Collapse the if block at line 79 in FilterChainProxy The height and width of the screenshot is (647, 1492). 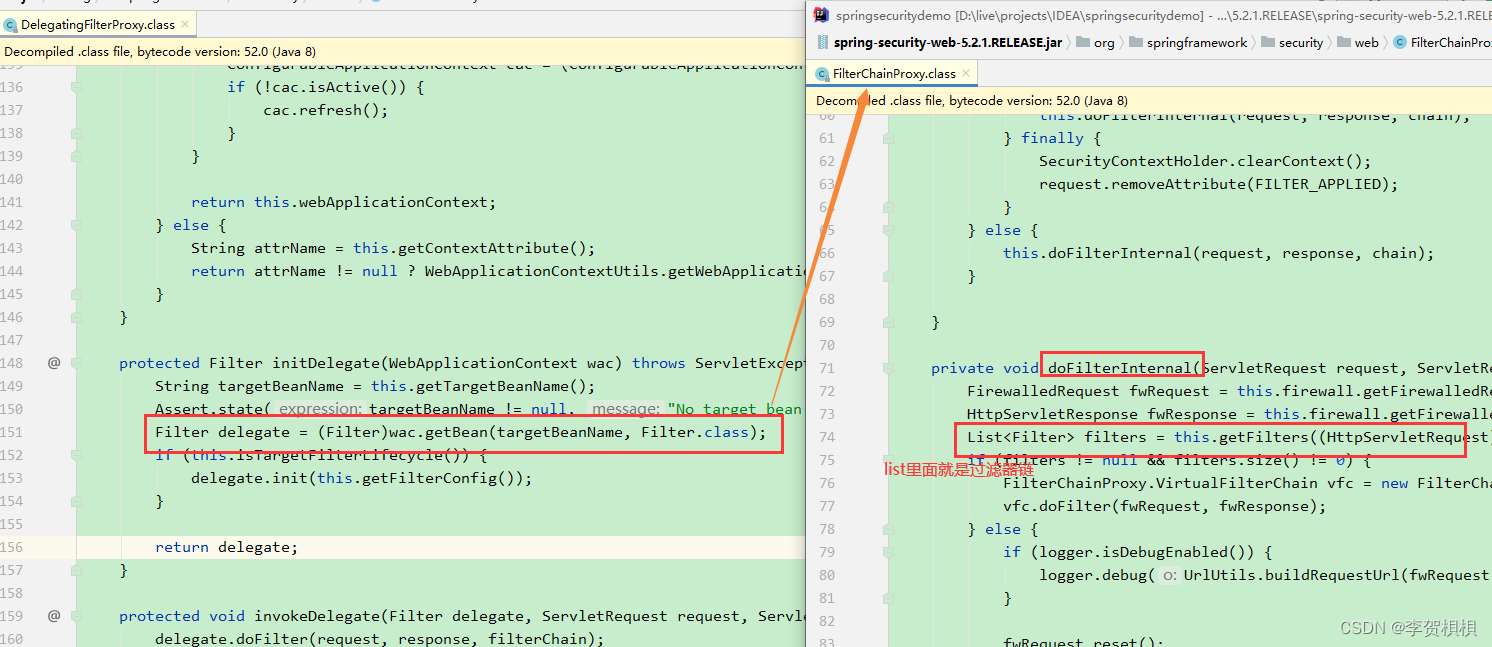pyautogui.click(x=888, y=552)
